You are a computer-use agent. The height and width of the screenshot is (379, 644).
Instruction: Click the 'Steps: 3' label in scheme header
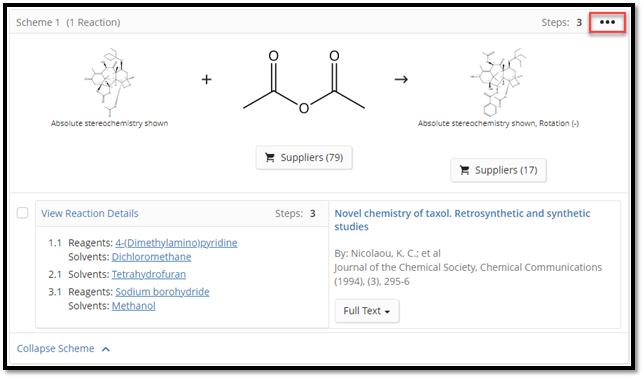[561, 23]
